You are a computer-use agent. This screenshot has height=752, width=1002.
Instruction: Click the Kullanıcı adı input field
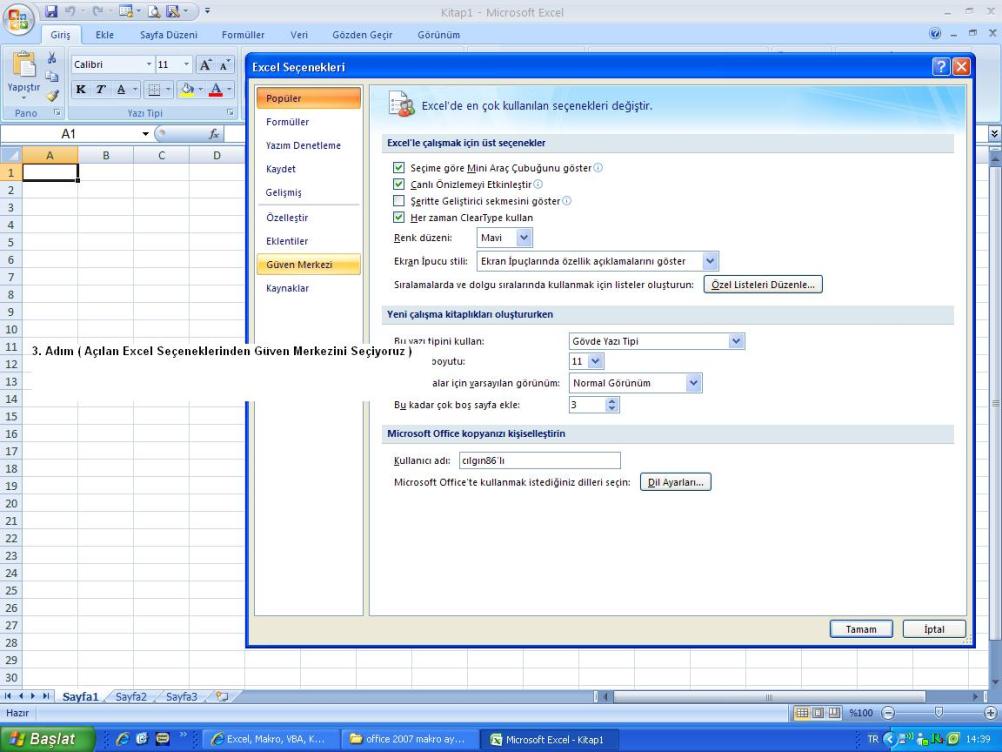tap(539, 461)
